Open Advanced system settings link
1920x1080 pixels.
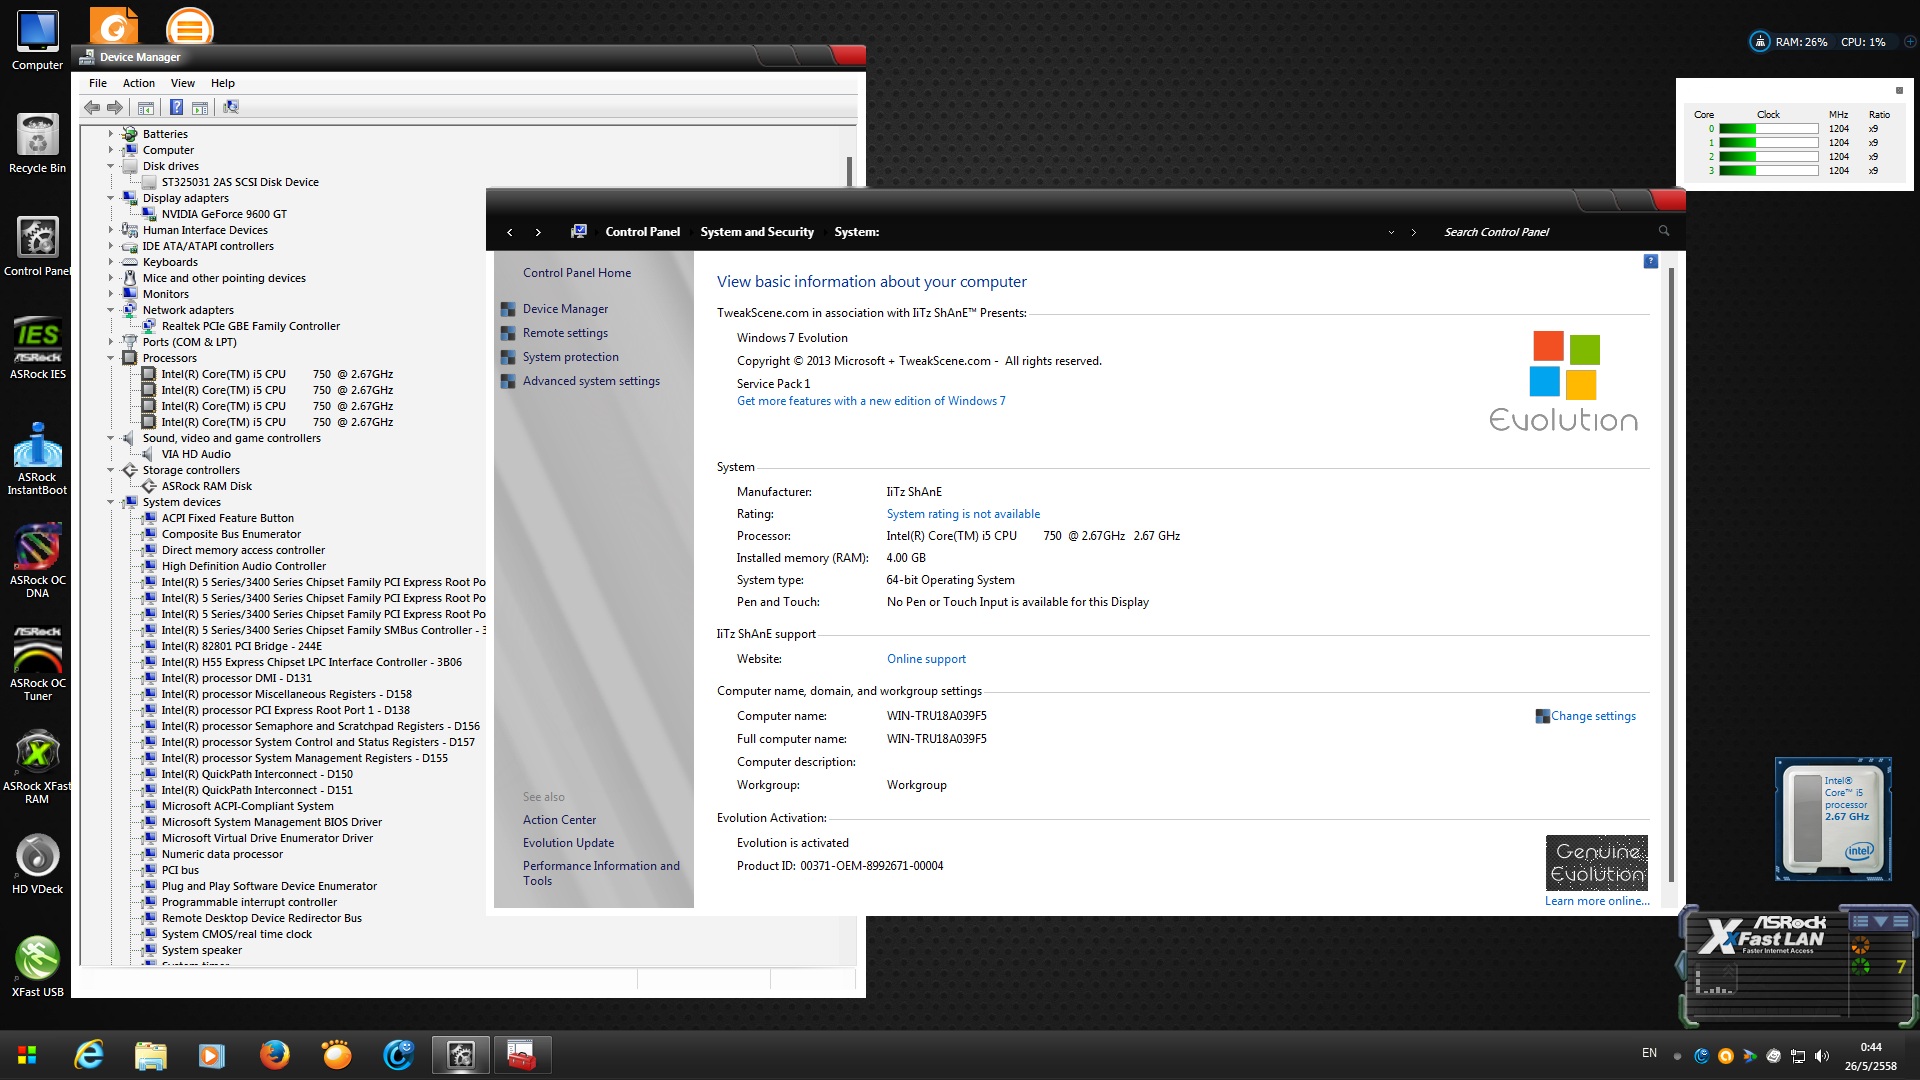pyautogui.click(x=590, y=381)
